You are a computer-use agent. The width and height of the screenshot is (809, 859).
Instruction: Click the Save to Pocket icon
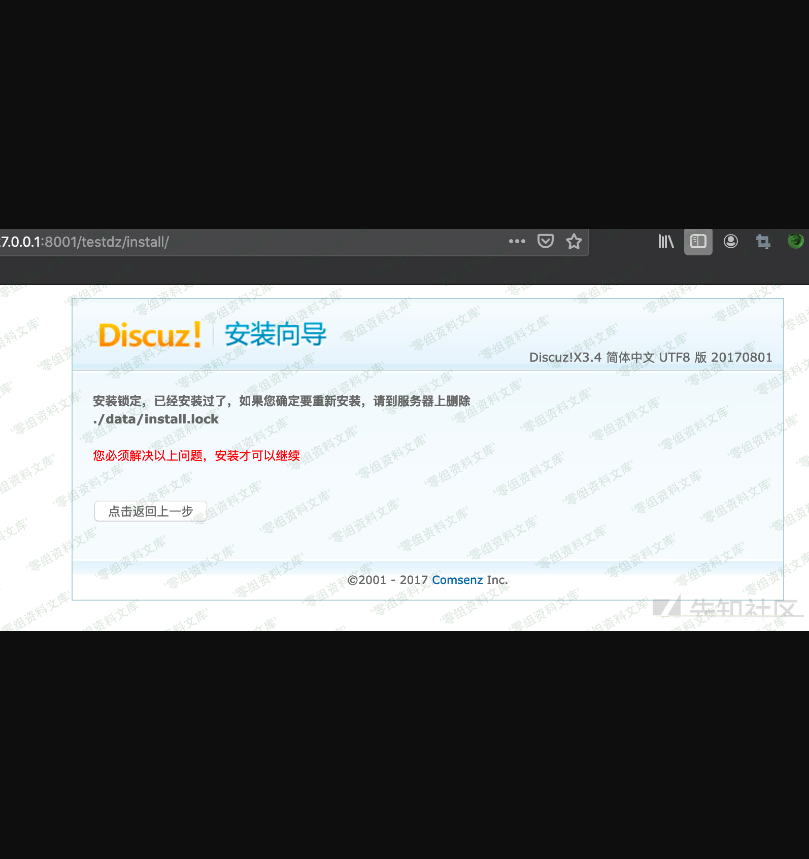[x=546, y=241]
